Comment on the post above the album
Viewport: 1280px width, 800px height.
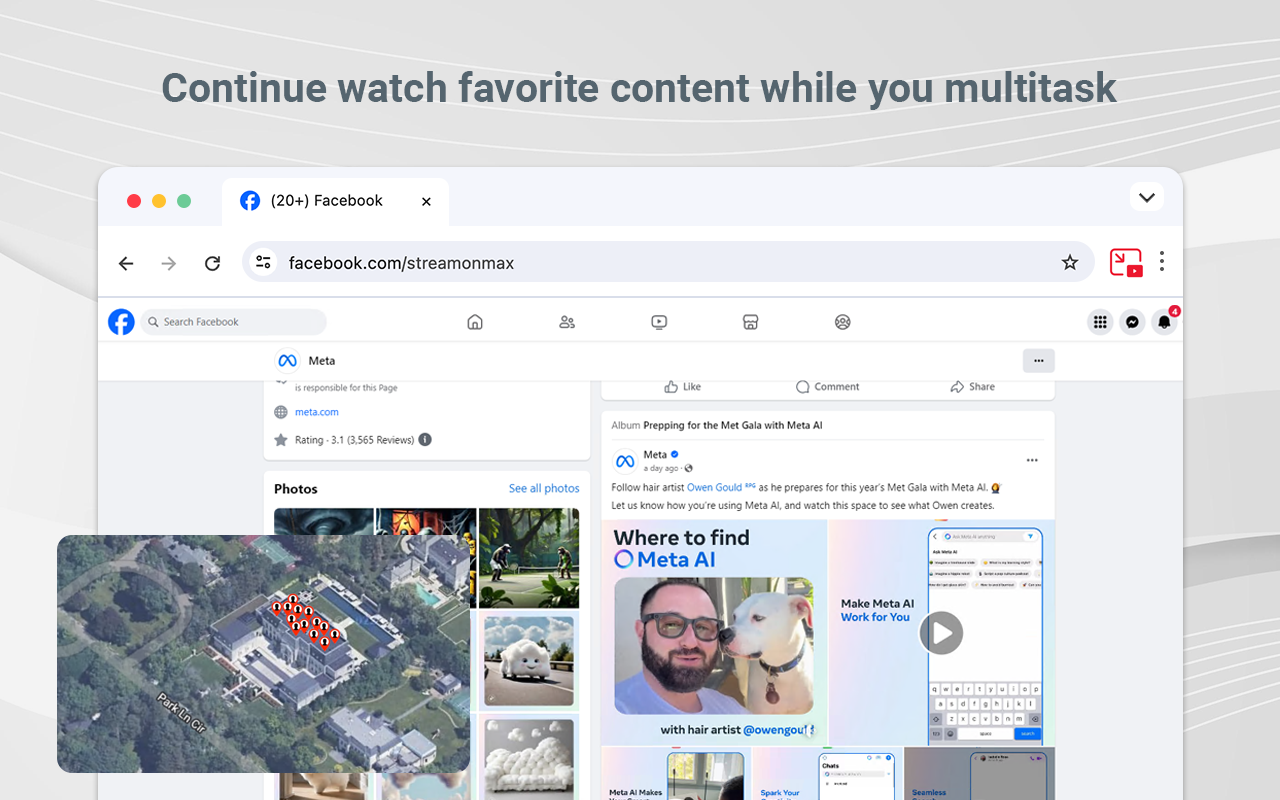(827, 387)
